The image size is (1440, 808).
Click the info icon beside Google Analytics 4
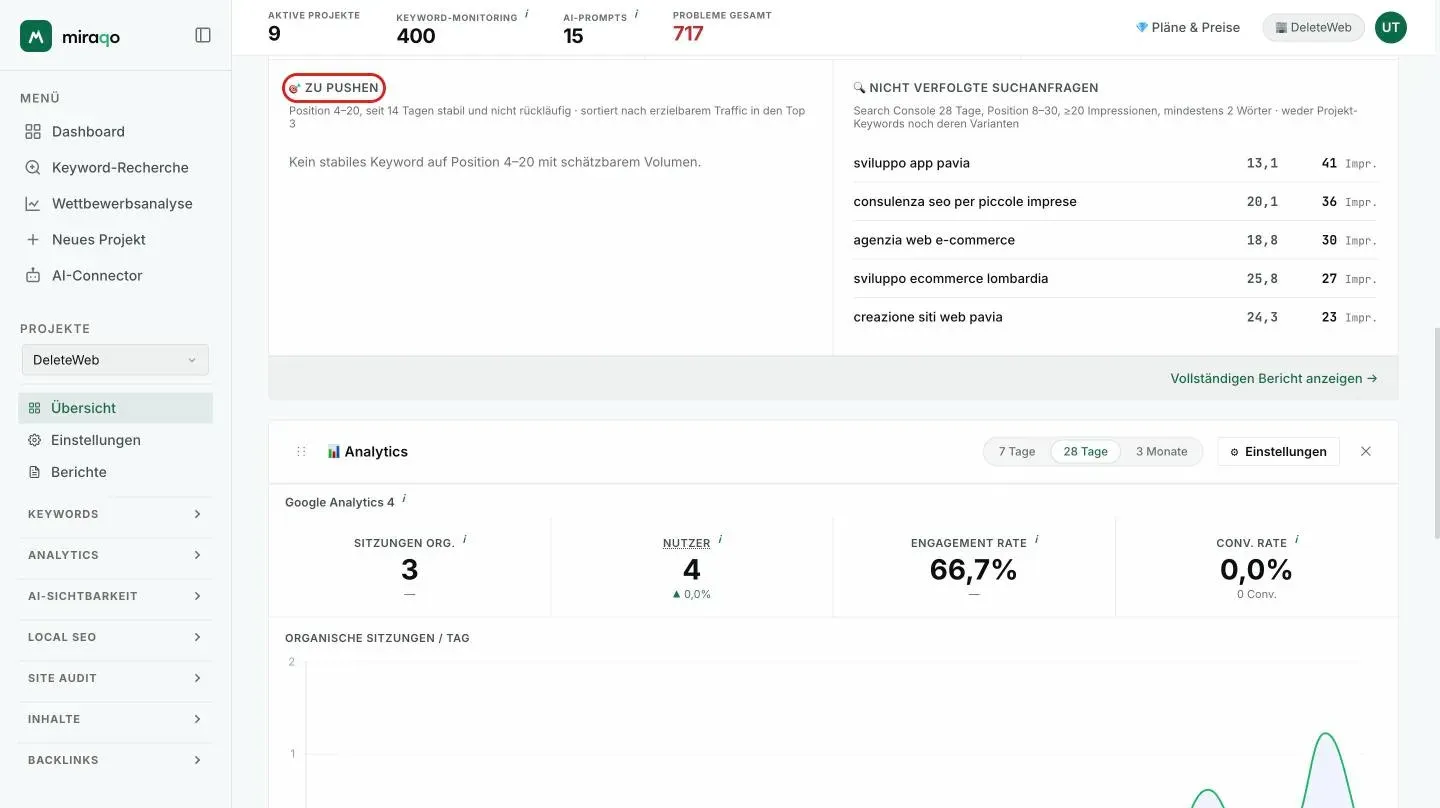(404, 499)
